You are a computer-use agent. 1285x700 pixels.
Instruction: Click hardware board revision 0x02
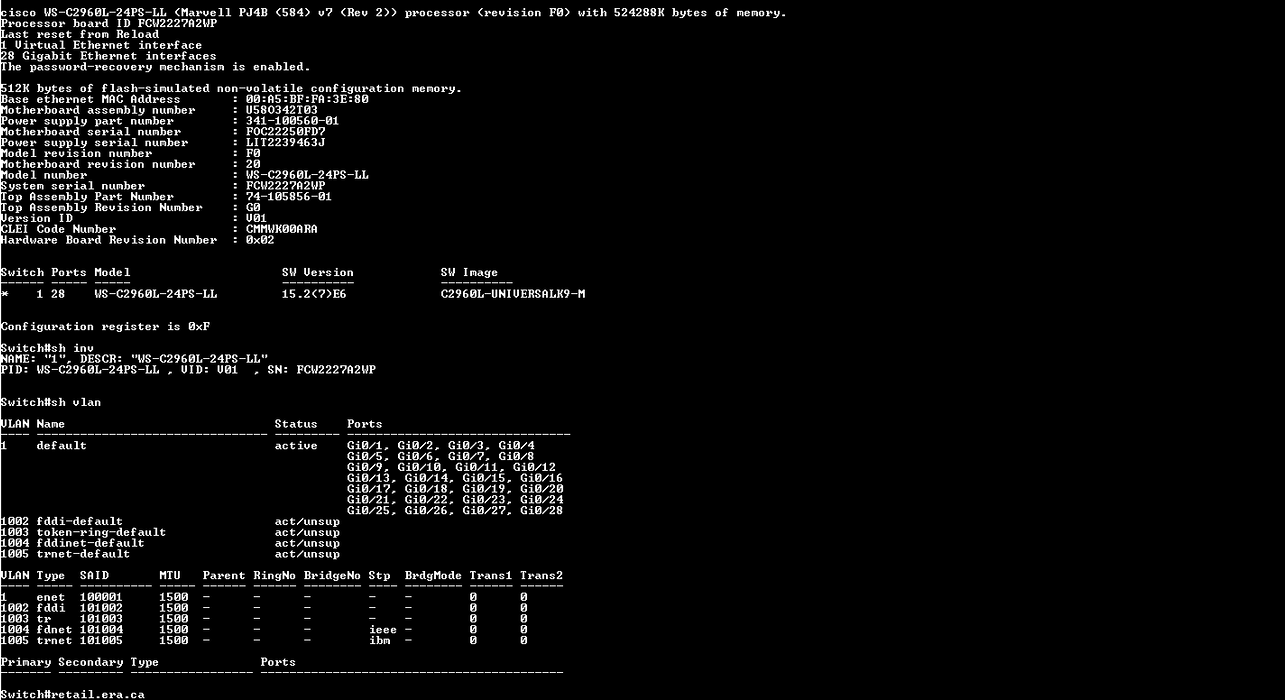pos(260,240)
